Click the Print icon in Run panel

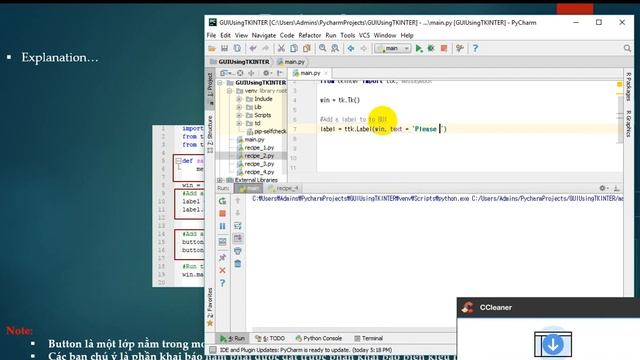(238, 251)
